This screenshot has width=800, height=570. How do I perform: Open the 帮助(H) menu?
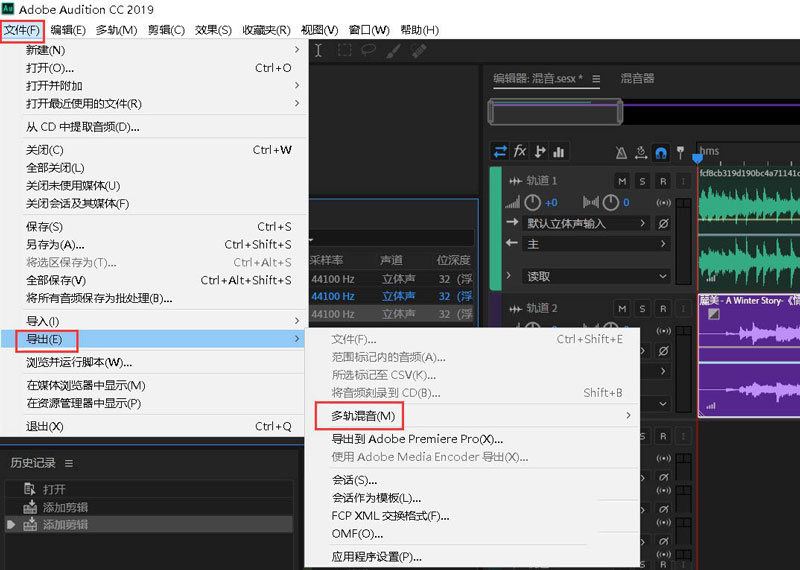[x=419, y=30]
